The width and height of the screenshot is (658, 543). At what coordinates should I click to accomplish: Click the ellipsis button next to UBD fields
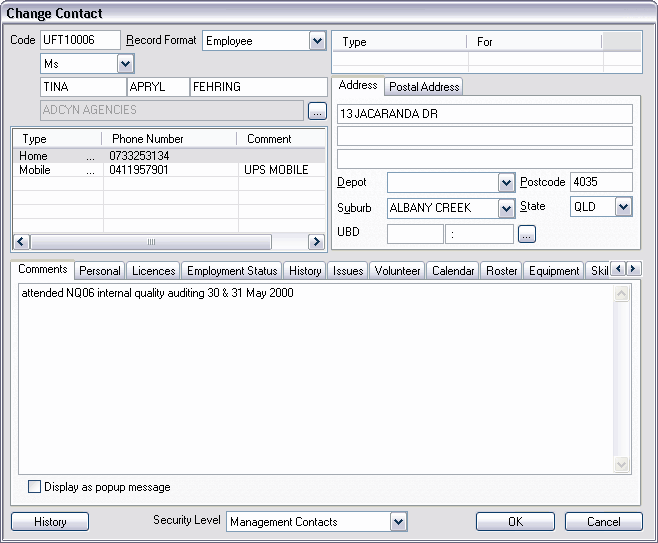pyautogui.click(x=527, y=234)
